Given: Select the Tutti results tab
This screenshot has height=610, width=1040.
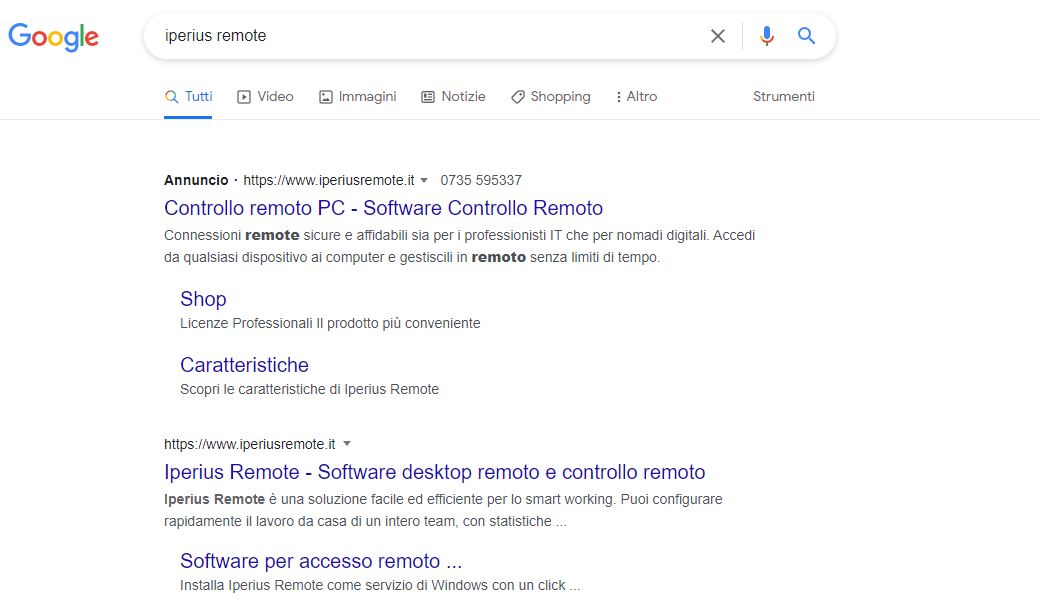Looking at the screenshot, I should (x=188, y=97).
